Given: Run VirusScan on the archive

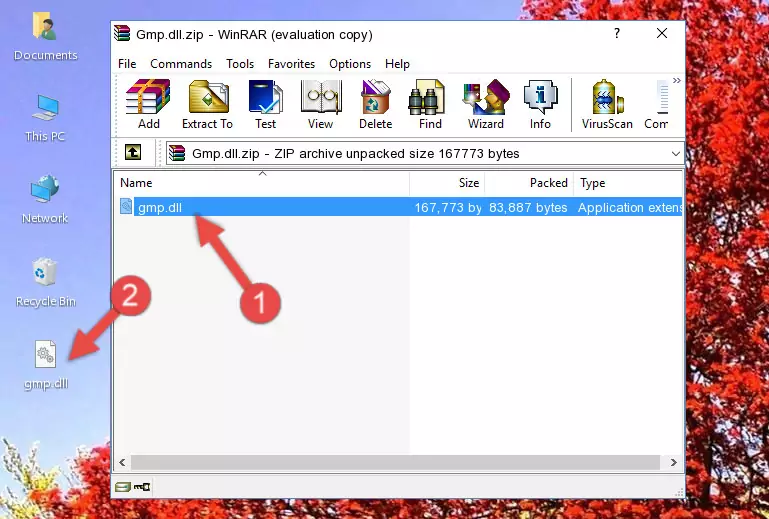Looking at the screenshot, I should (607, 105).
